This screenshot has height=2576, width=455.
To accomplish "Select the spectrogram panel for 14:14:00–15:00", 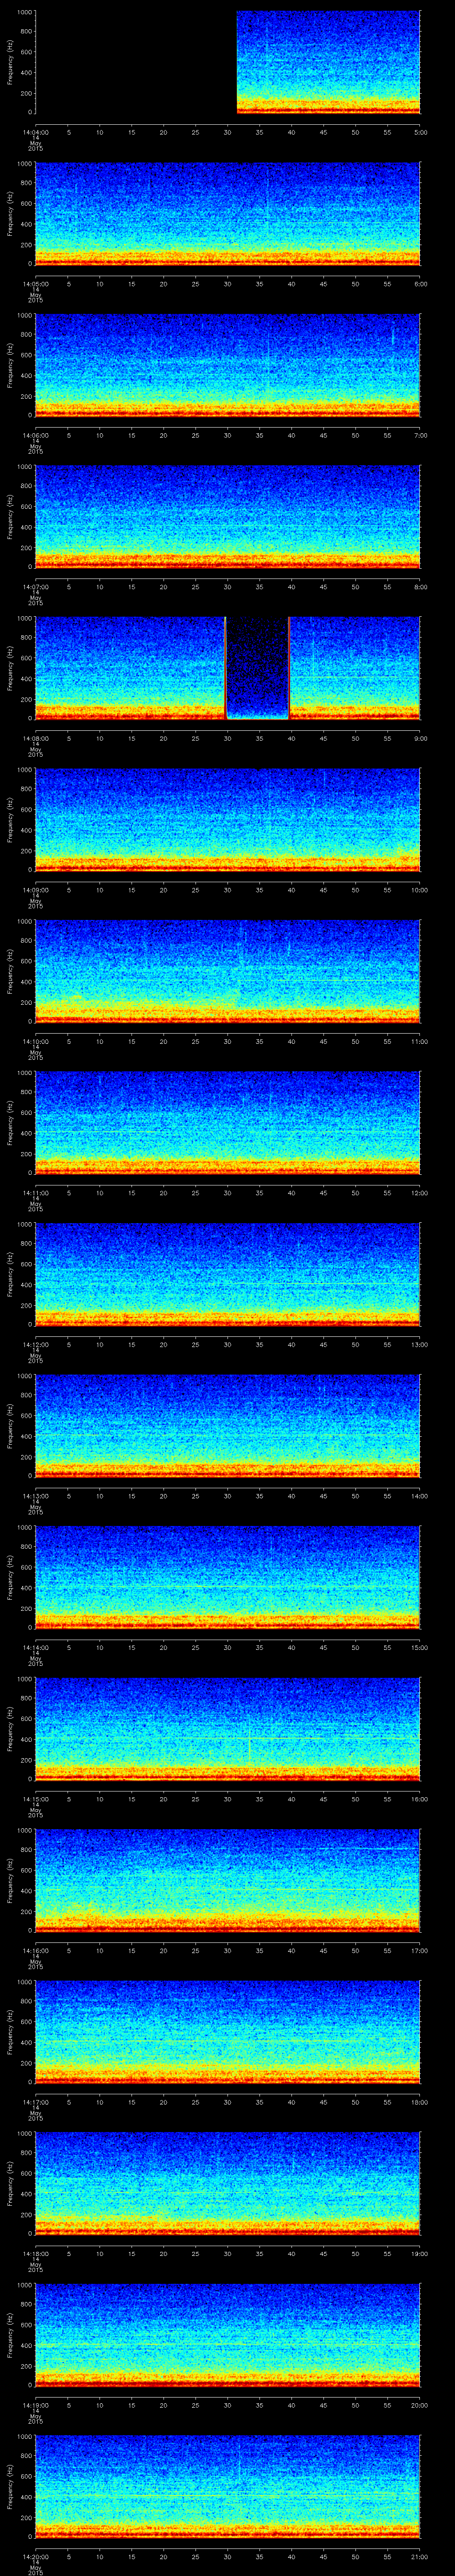I will point(228,1577).
